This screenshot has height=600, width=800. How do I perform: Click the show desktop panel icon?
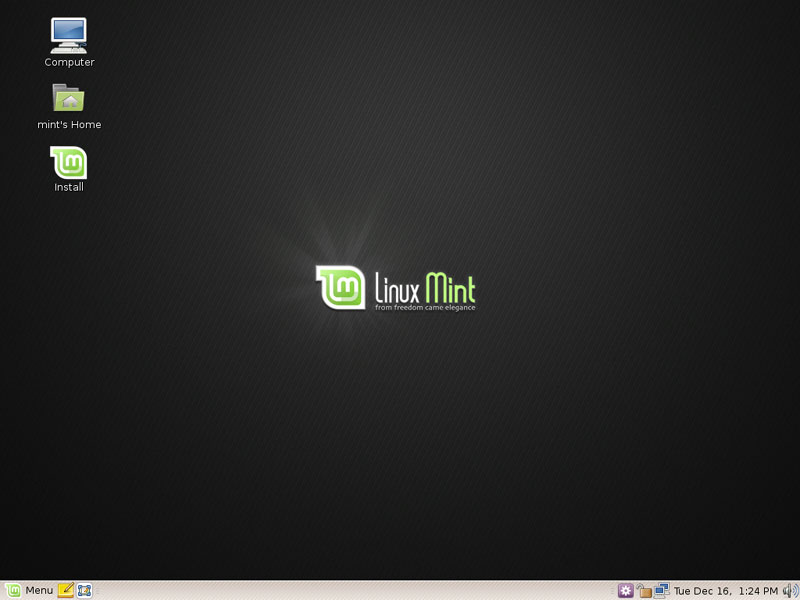[x=84, y=590]
